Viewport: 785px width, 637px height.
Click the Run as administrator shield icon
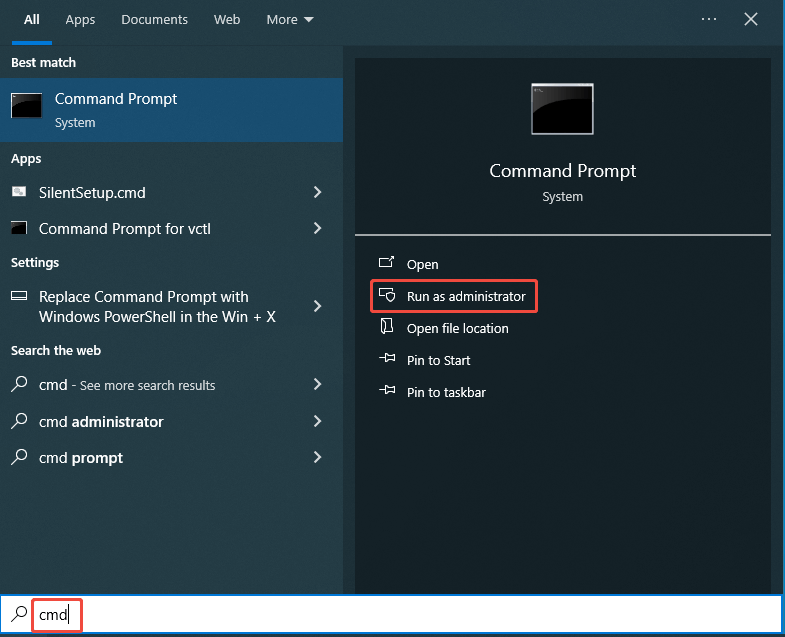click(386, 294)
